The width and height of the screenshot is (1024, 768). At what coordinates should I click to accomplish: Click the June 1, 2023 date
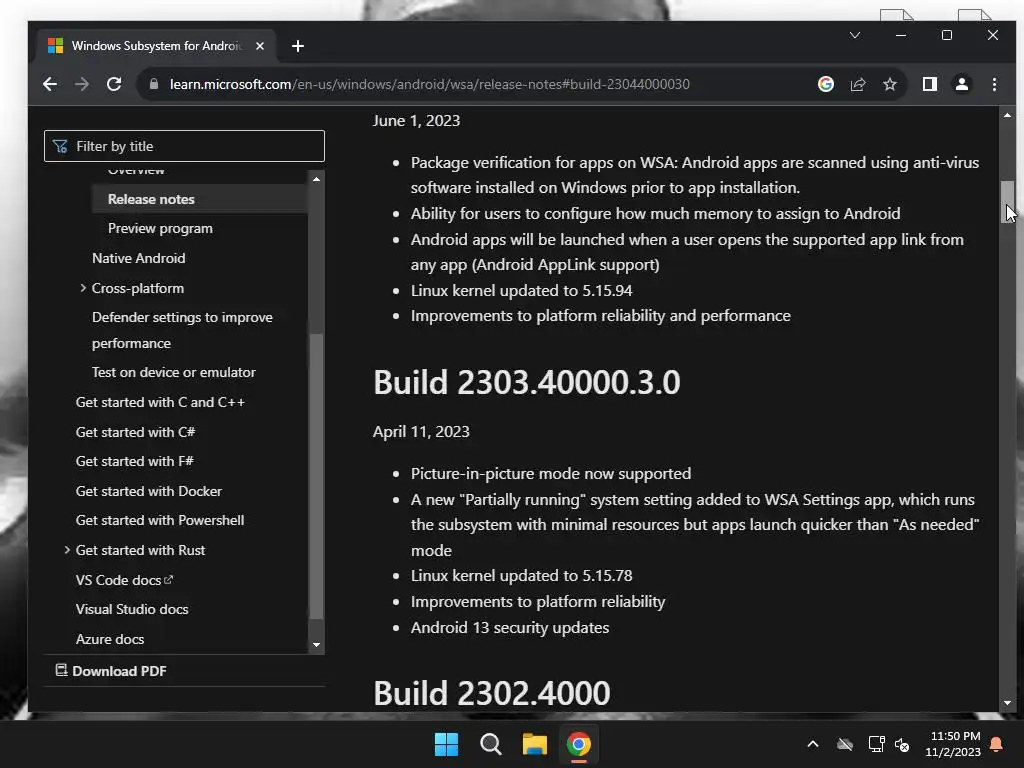click(417, 121)
